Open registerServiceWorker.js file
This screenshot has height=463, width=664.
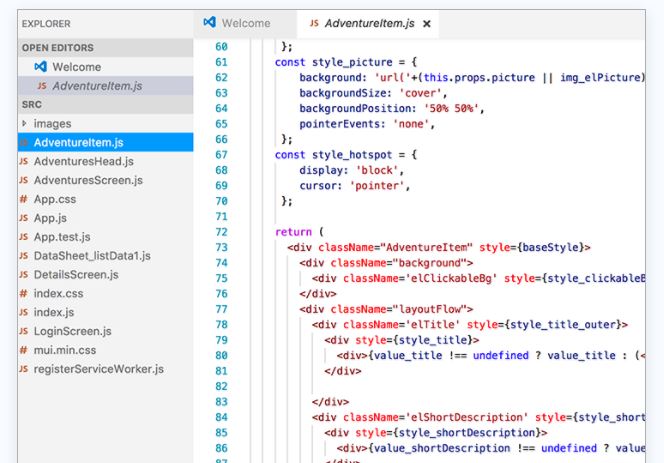click(105, 369)
